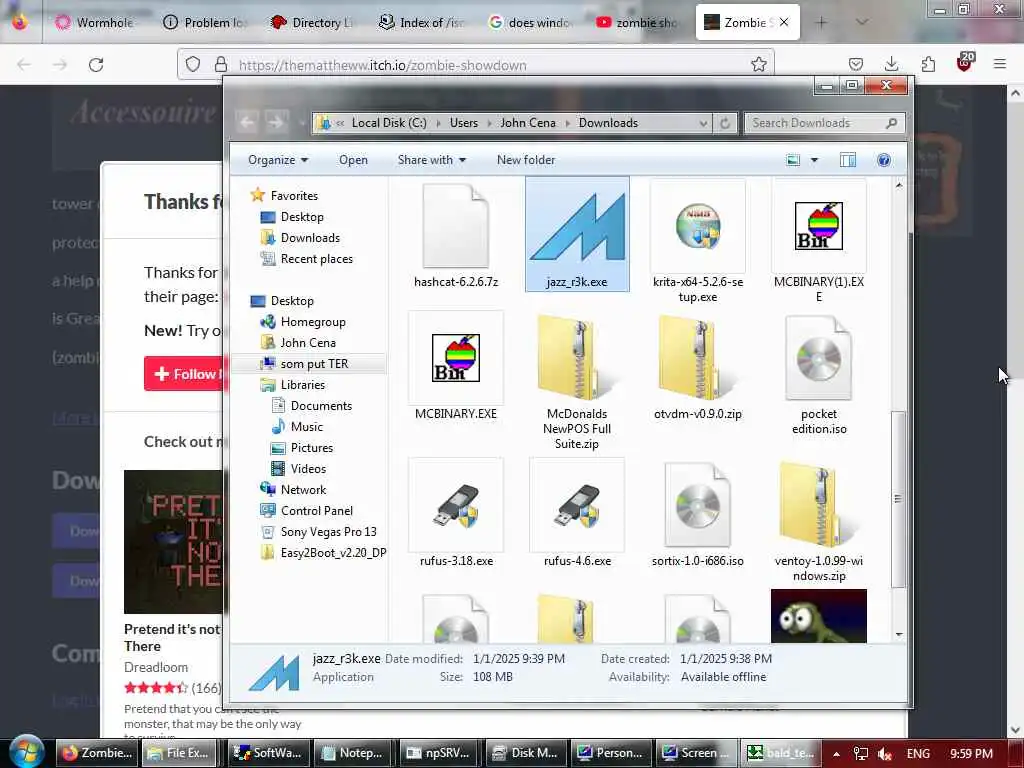Open the Pictures library

pos(312,447)
